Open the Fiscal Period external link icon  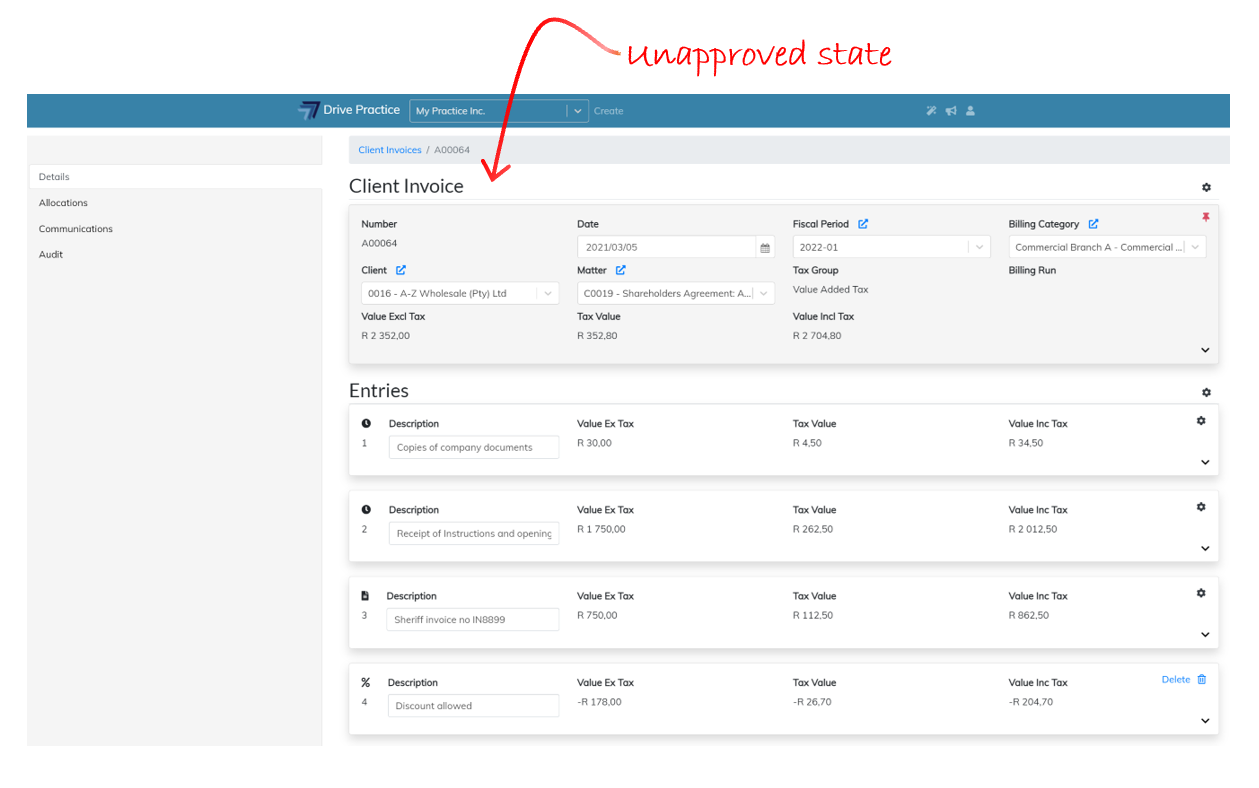pos(863,224)
